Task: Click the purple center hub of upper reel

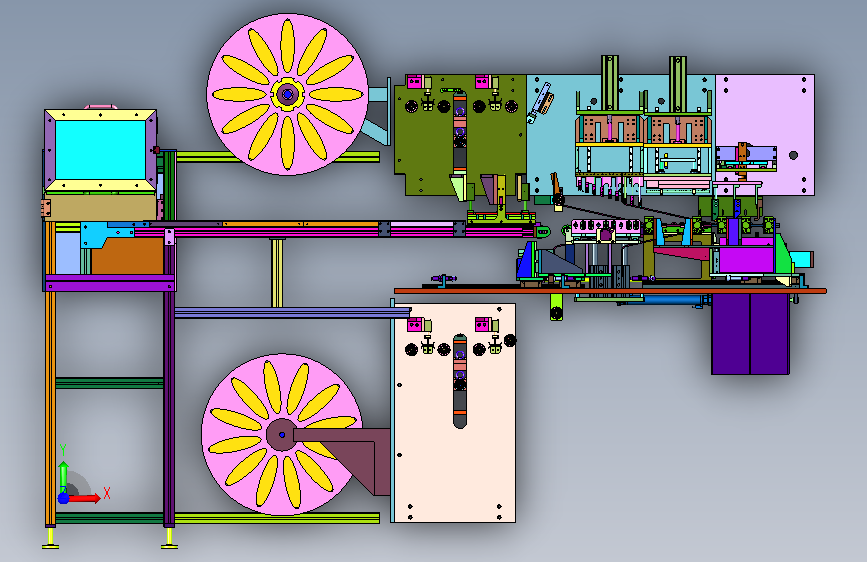Action: click(288, 95)
